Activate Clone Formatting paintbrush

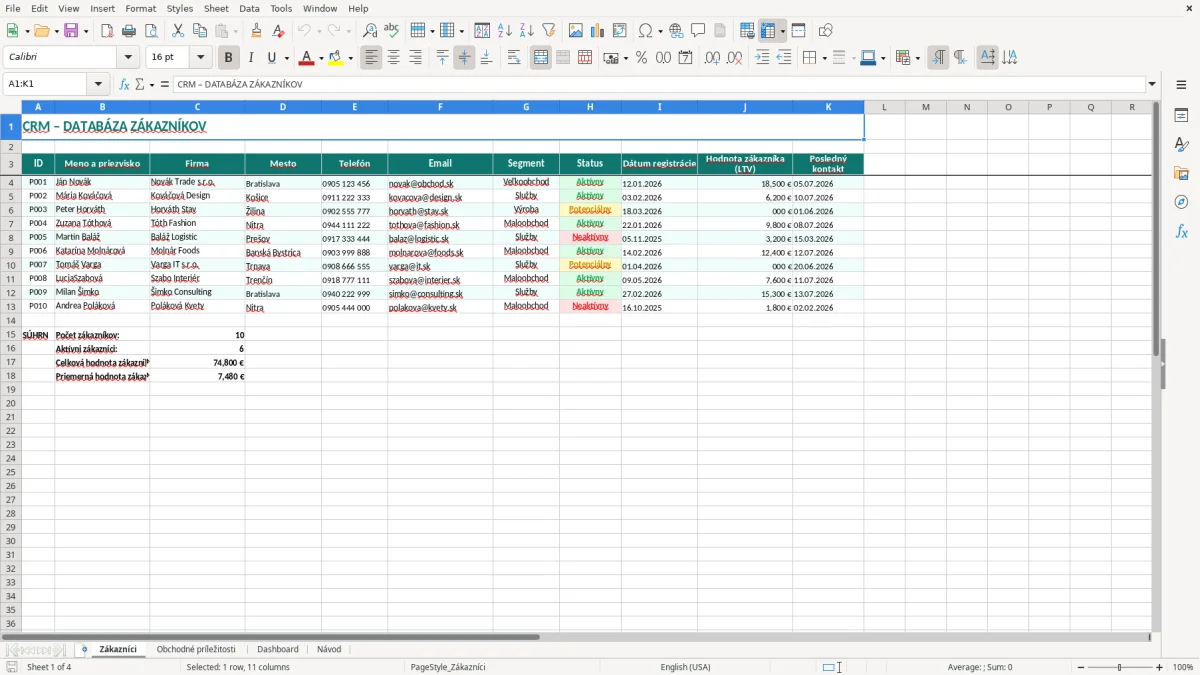256,31
